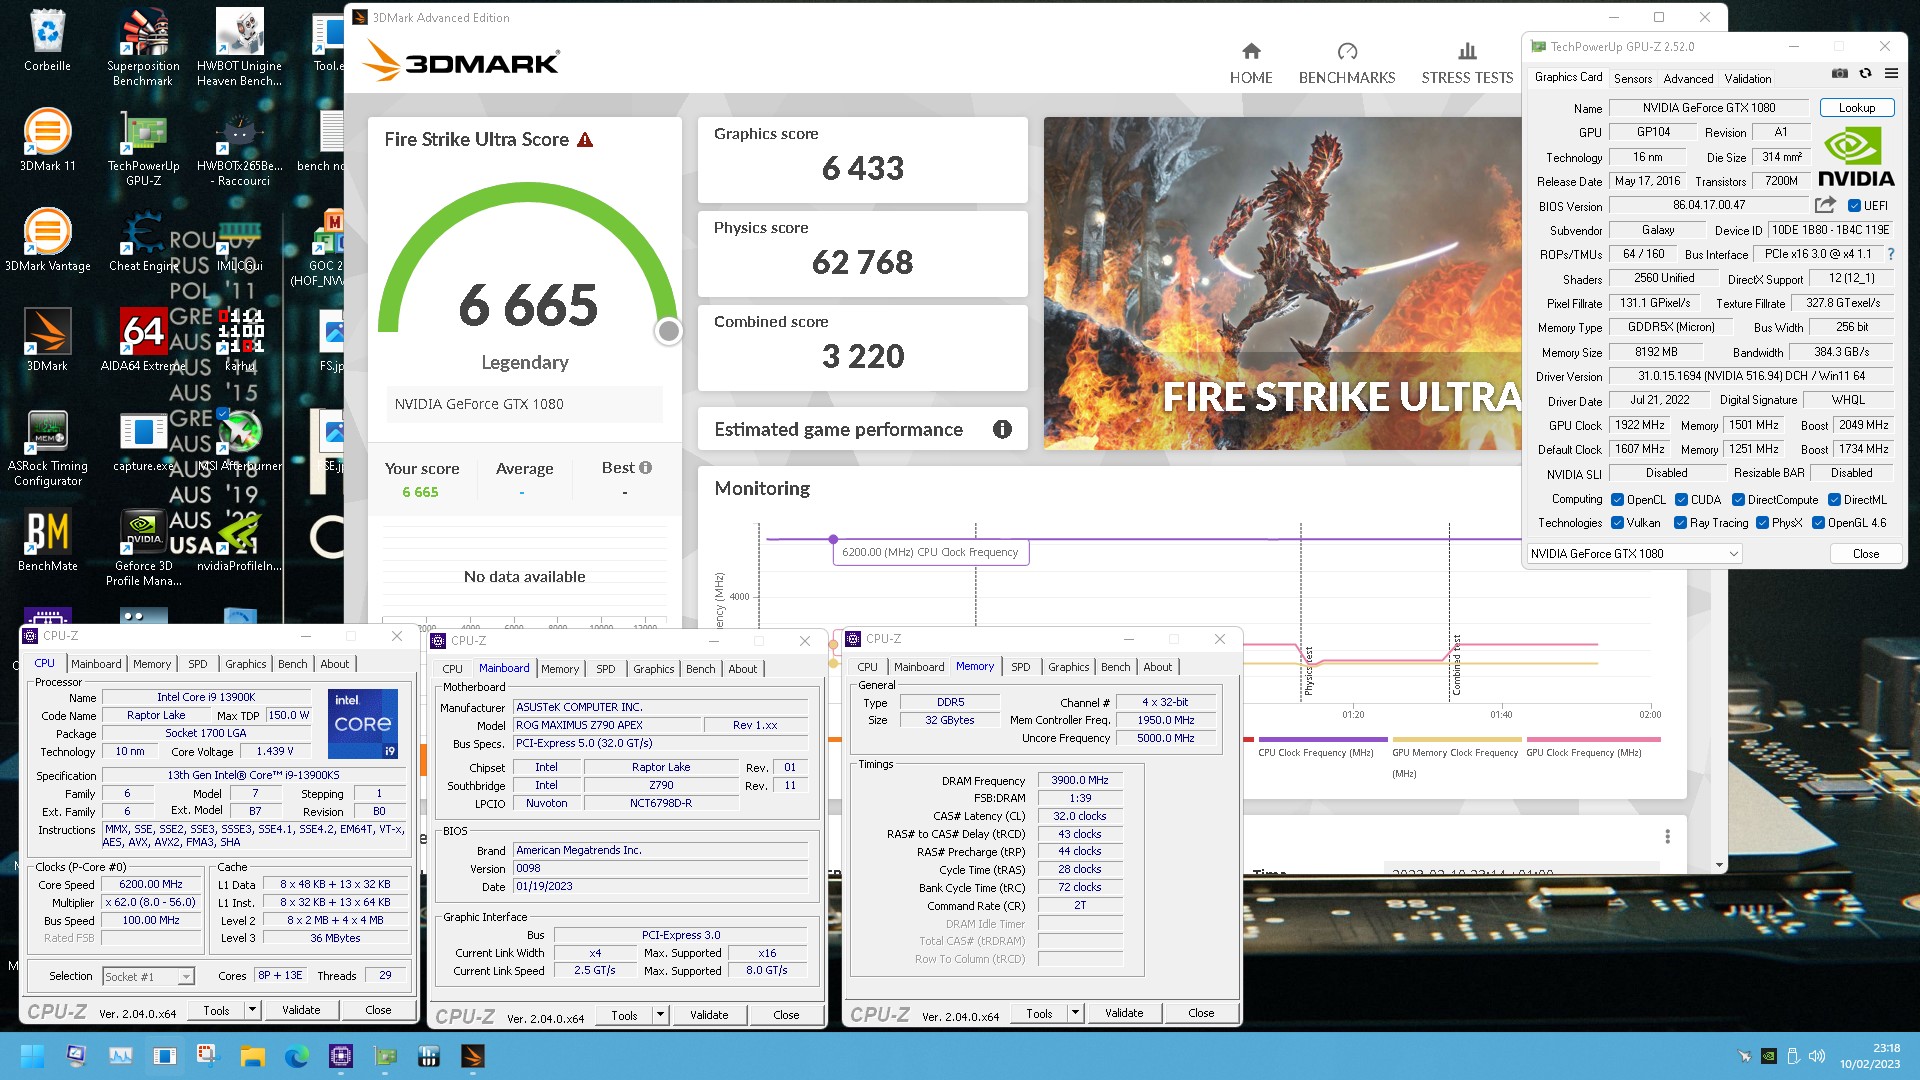Toggle the PhysX checkbox in GPU-Z
The width and height of the screenshot is (1920, 1080).
point(1762,523)
